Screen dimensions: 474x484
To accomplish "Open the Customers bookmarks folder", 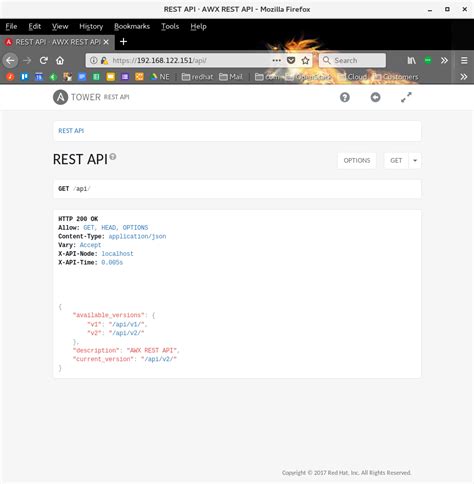I will [396, 77].
